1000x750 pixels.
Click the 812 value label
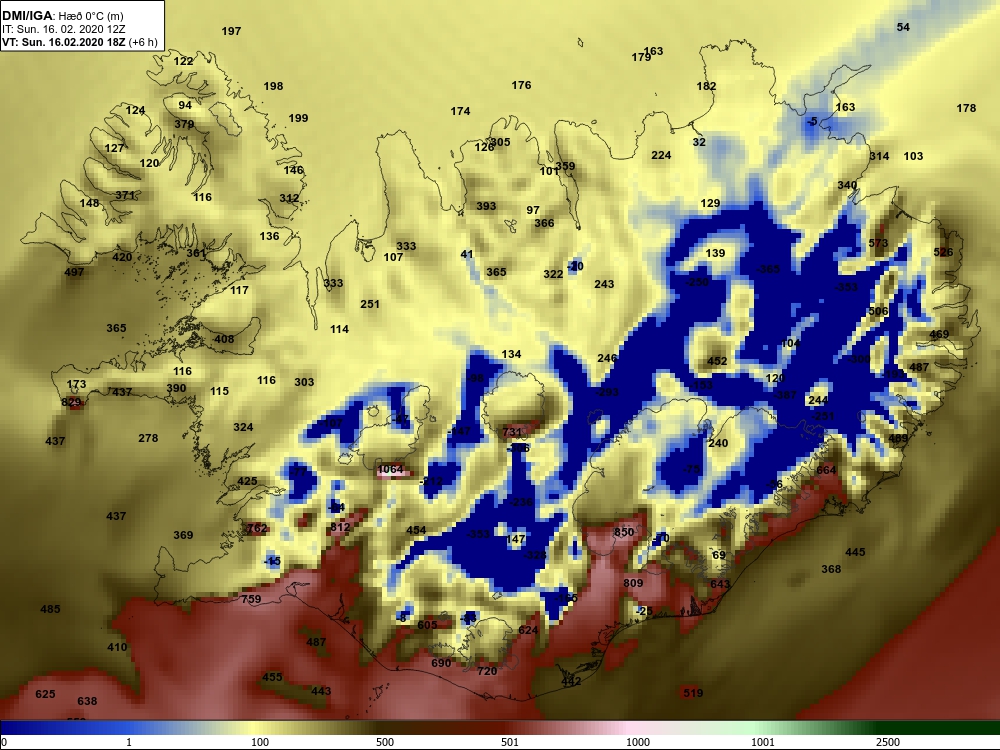[341, 527]
